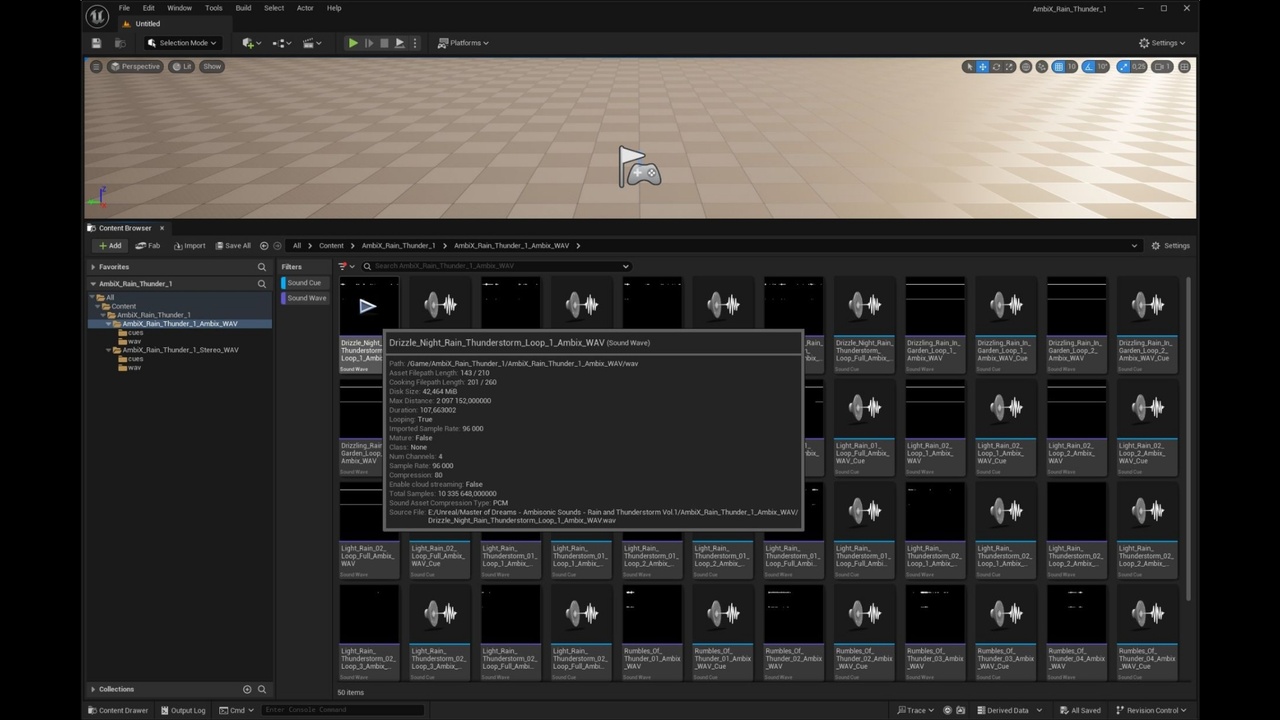Add a new collection with the plus icon
Screen dimensions: 1280x720
[x=247, y=689]
